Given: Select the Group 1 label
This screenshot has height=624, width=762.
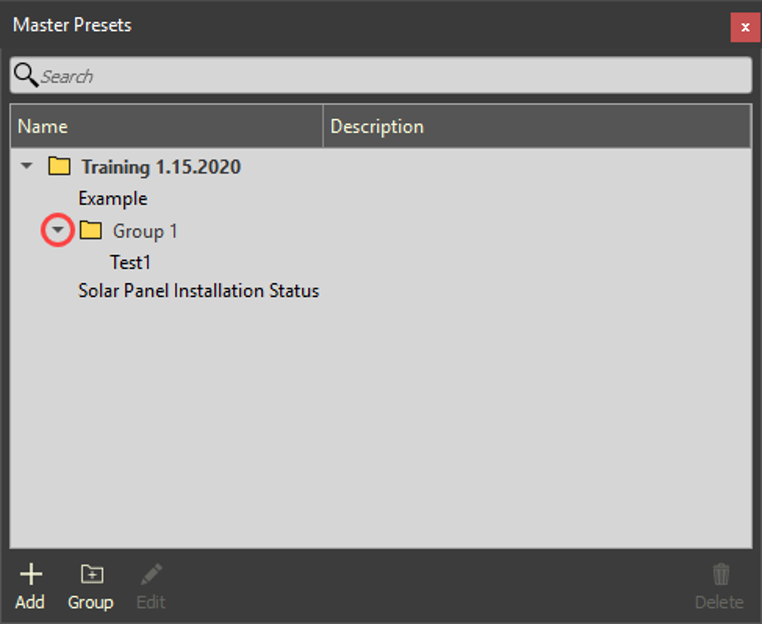Looking at the screenshot, I should tap(145, 231).
